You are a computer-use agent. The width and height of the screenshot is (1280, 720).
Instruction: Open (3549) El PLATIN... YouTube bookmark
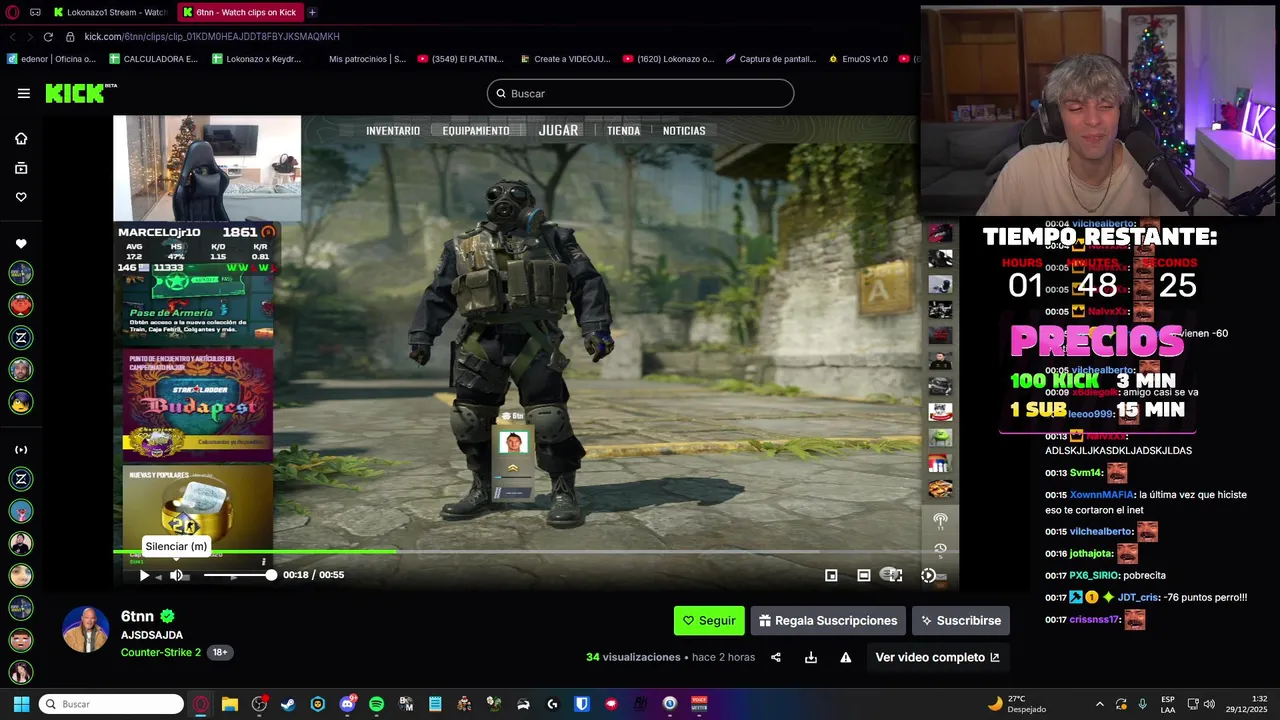pos(463,59)
